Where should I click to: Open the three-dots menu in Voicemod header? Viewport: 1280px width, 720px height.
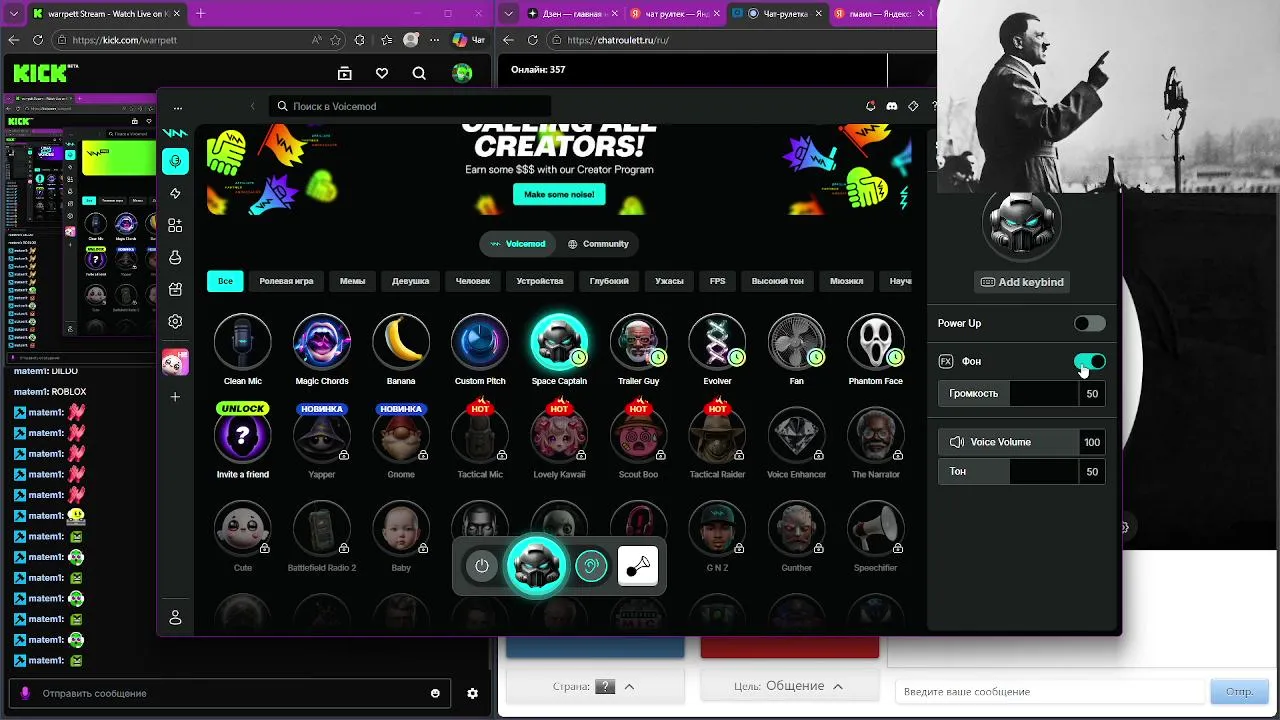pos(178,107)
